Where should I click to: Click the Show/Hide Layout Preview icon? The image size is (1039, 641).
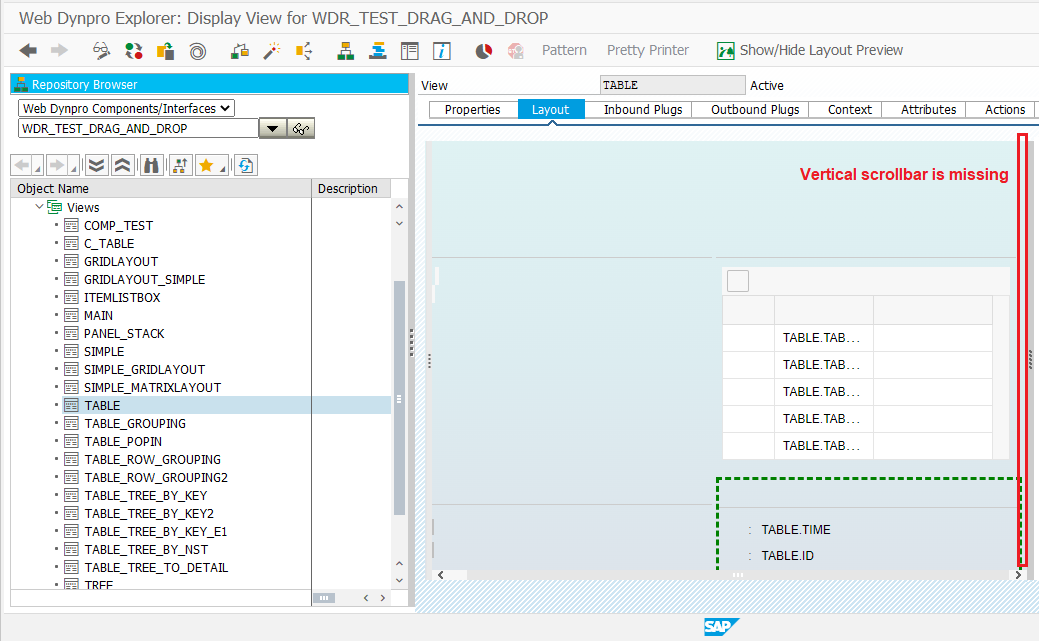coord(726,50)
